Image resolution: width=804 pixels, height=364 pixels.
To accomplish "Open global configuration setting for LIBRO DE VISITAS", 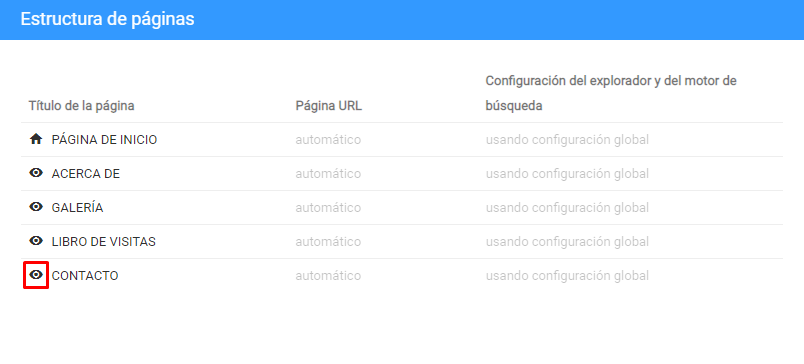I will pos(567,241).
